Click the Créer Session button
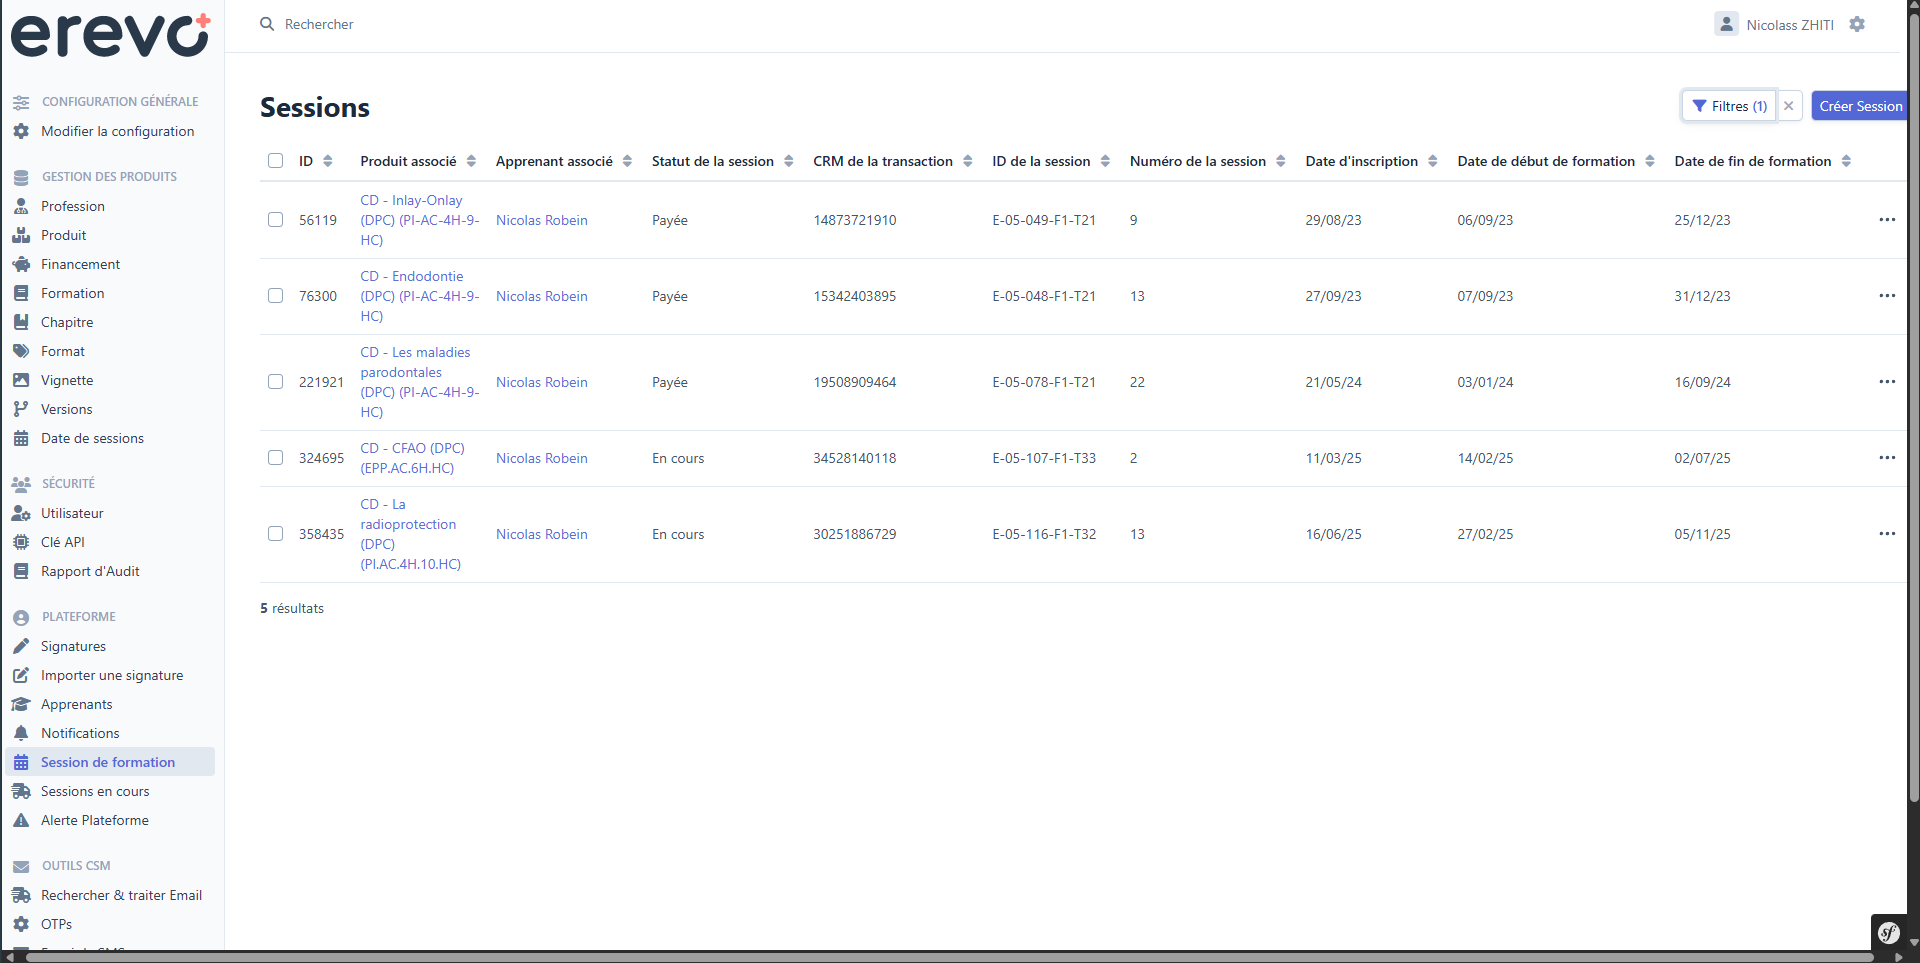 [1860, 106]
